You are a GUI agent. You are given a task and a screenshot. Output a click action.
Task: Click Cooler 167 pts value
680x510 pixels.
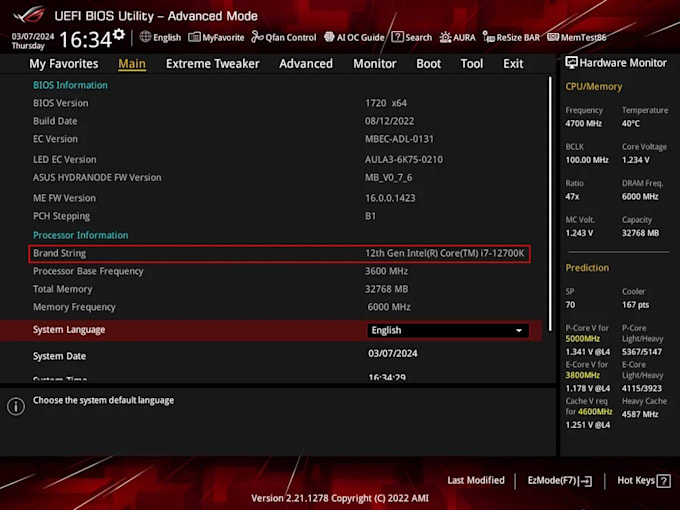coord(635,305)
